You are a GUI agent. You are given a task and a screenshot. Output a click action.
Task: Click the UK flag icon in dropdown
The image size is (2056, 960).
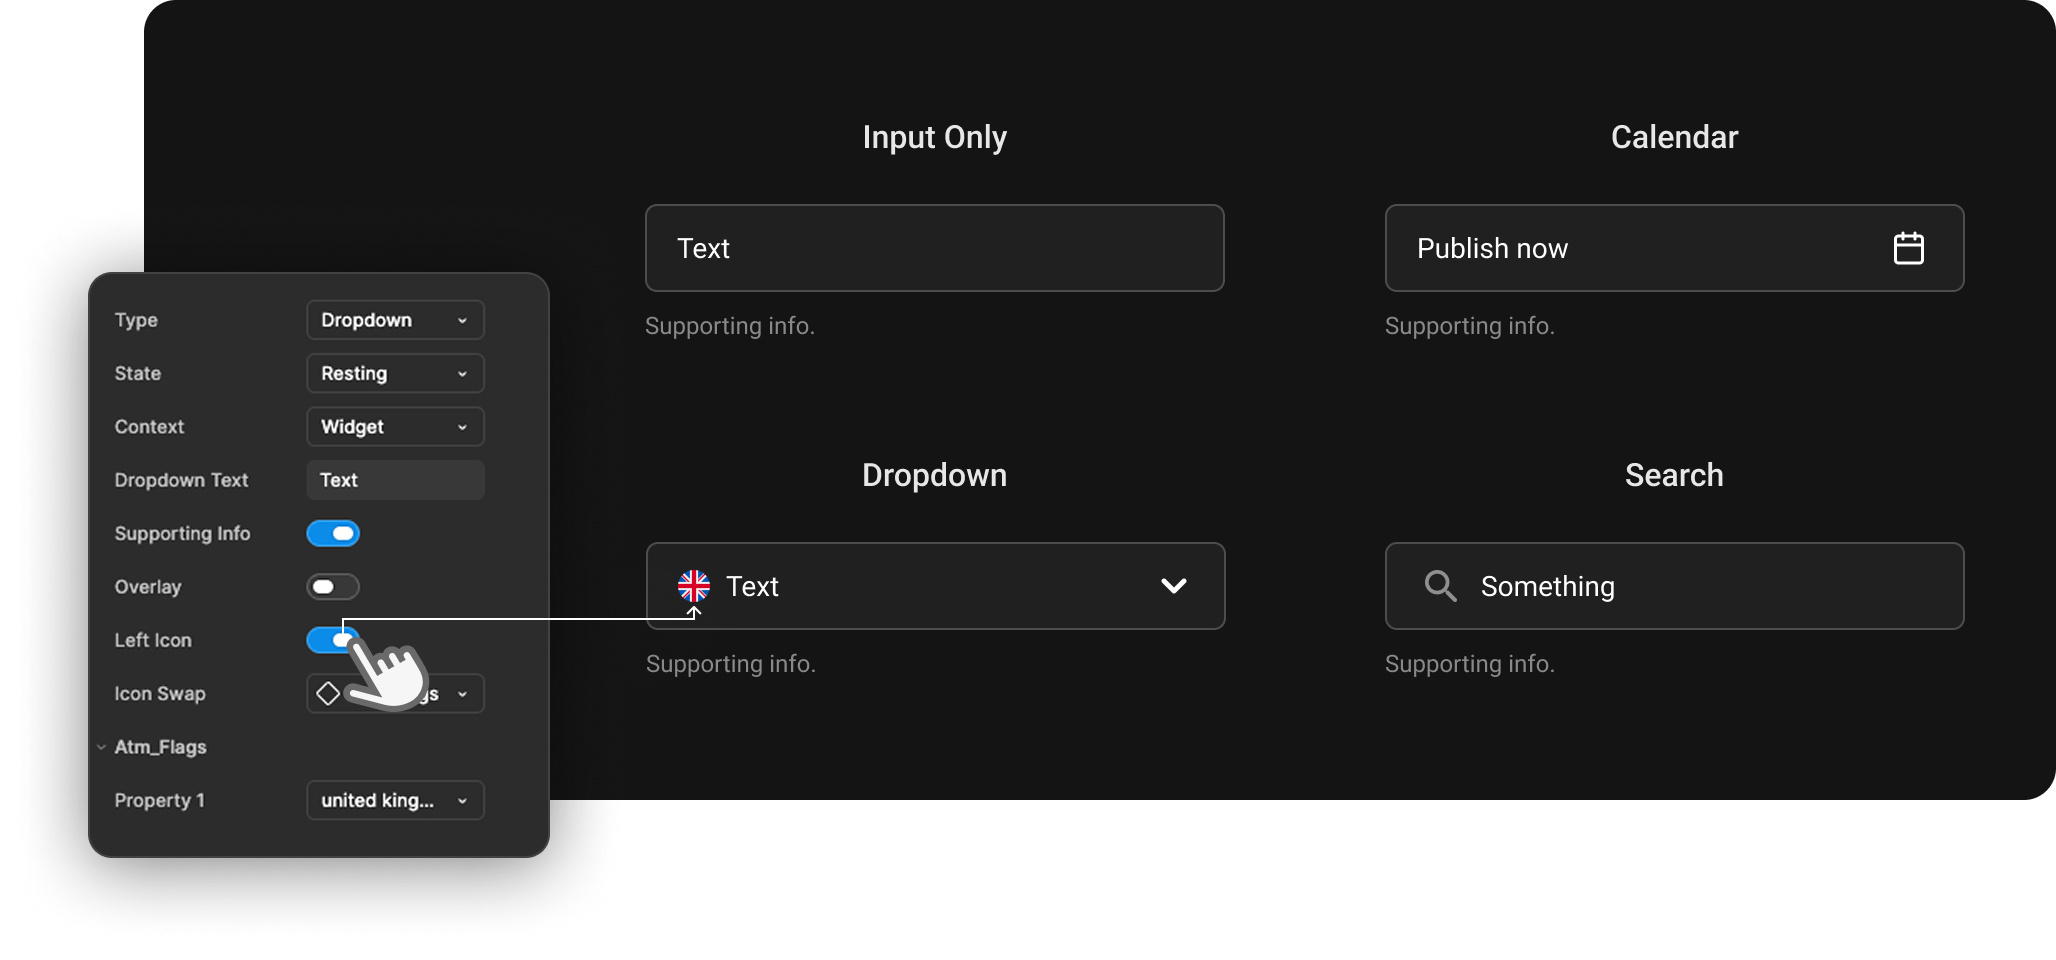coord(694,586)
